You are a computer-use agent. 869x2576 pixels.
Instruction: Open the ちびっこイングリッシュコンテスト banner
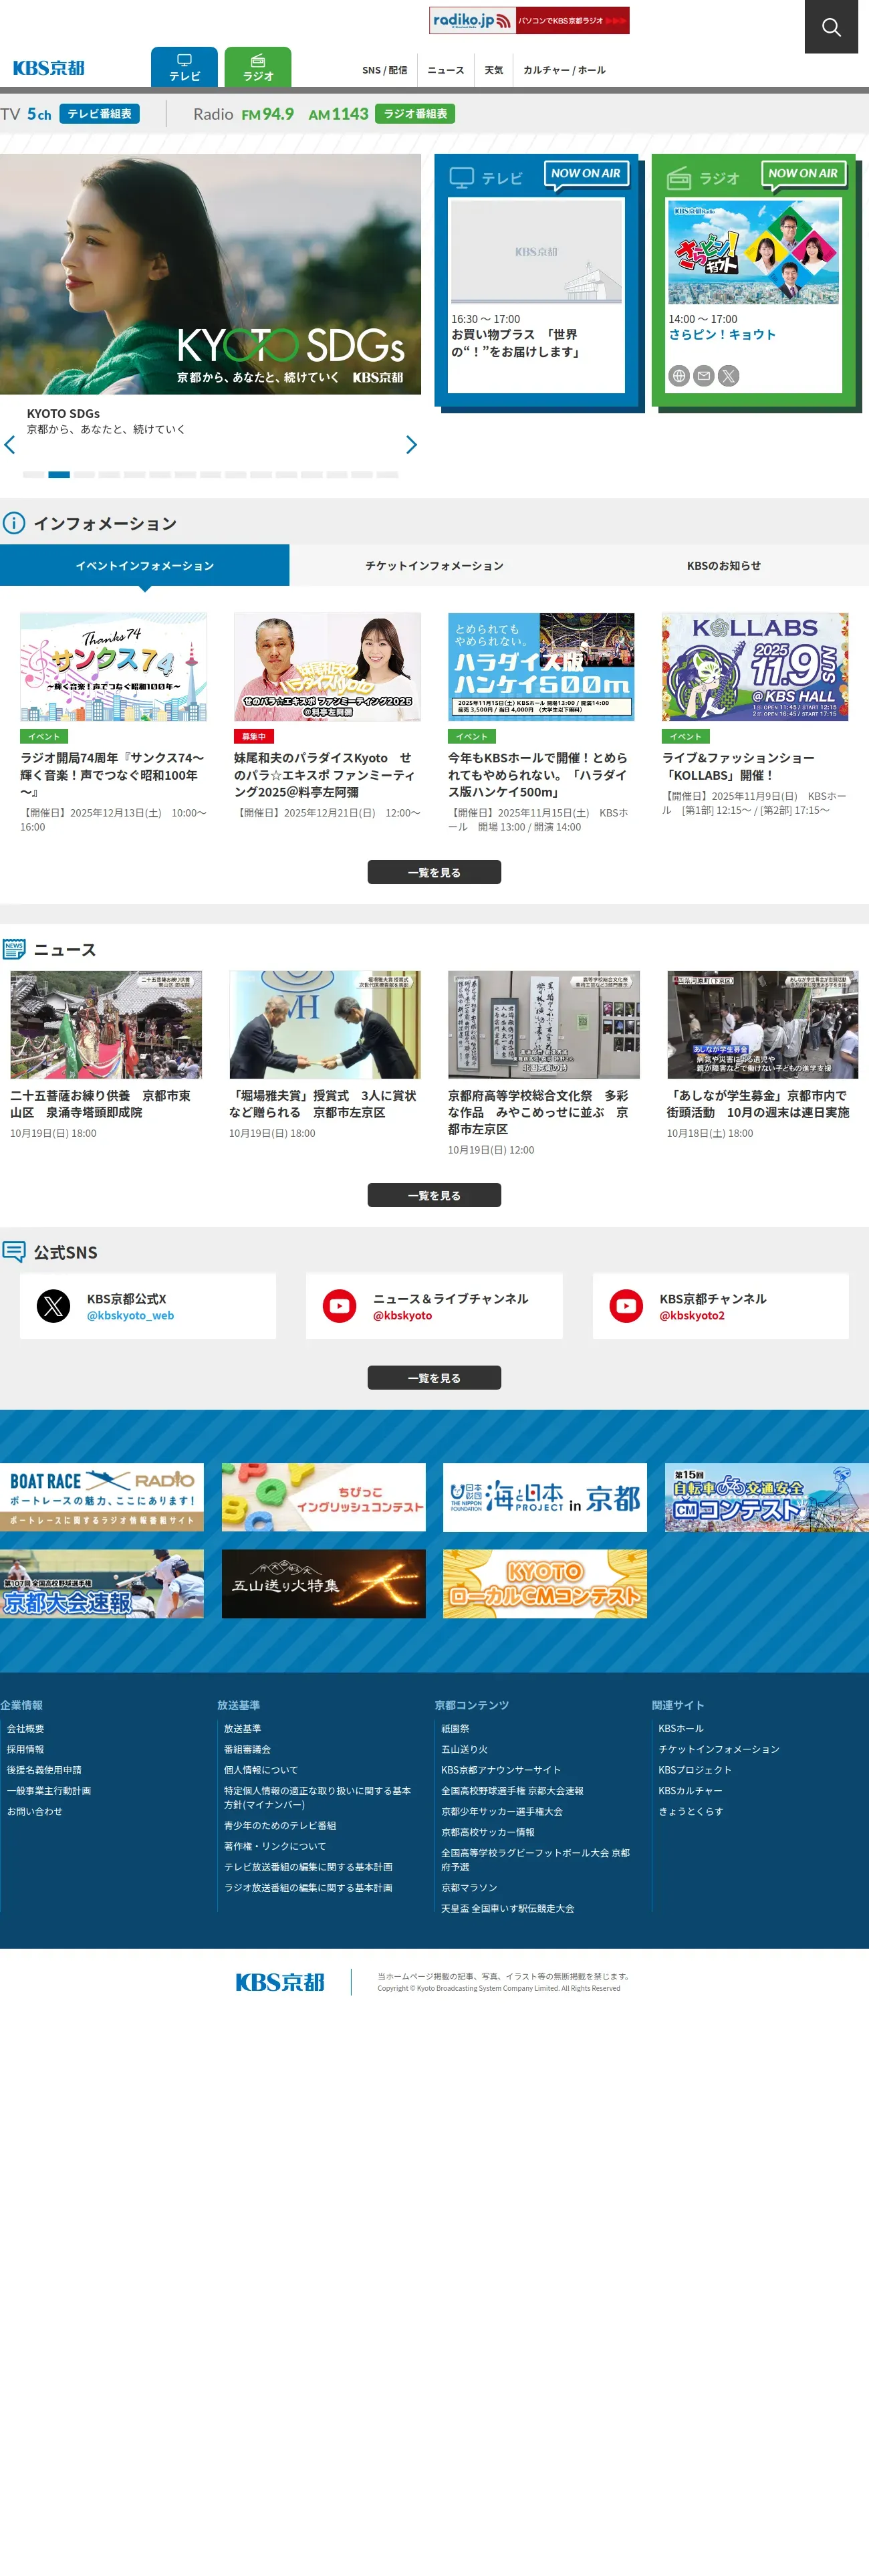[324, 1498]
